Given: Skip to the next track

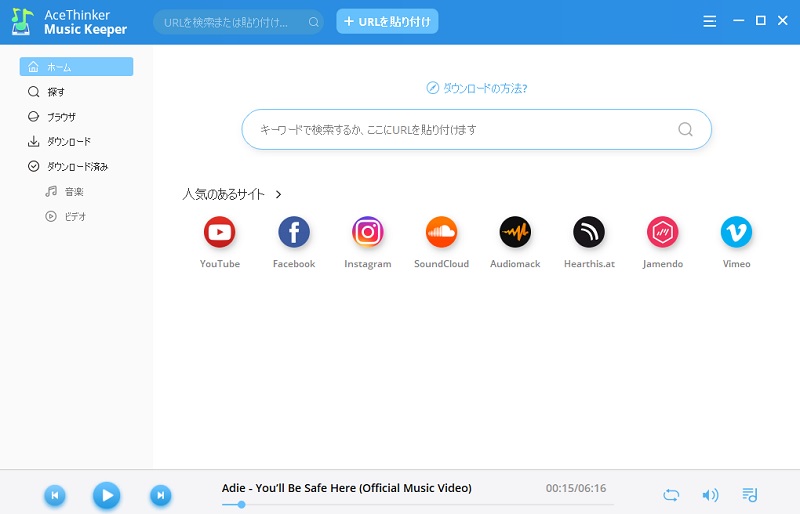Looking at the screenshot, I should pyautogui.click(x=161, y=495).
